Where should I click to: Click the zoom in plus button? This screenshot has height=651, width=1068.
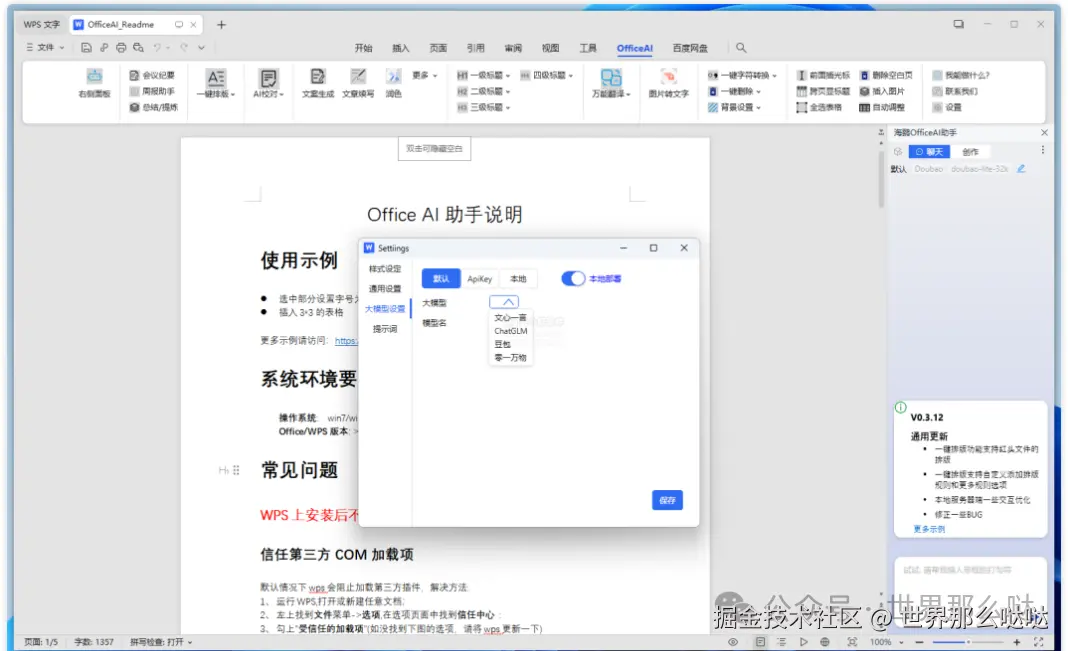pos(1016,641)
